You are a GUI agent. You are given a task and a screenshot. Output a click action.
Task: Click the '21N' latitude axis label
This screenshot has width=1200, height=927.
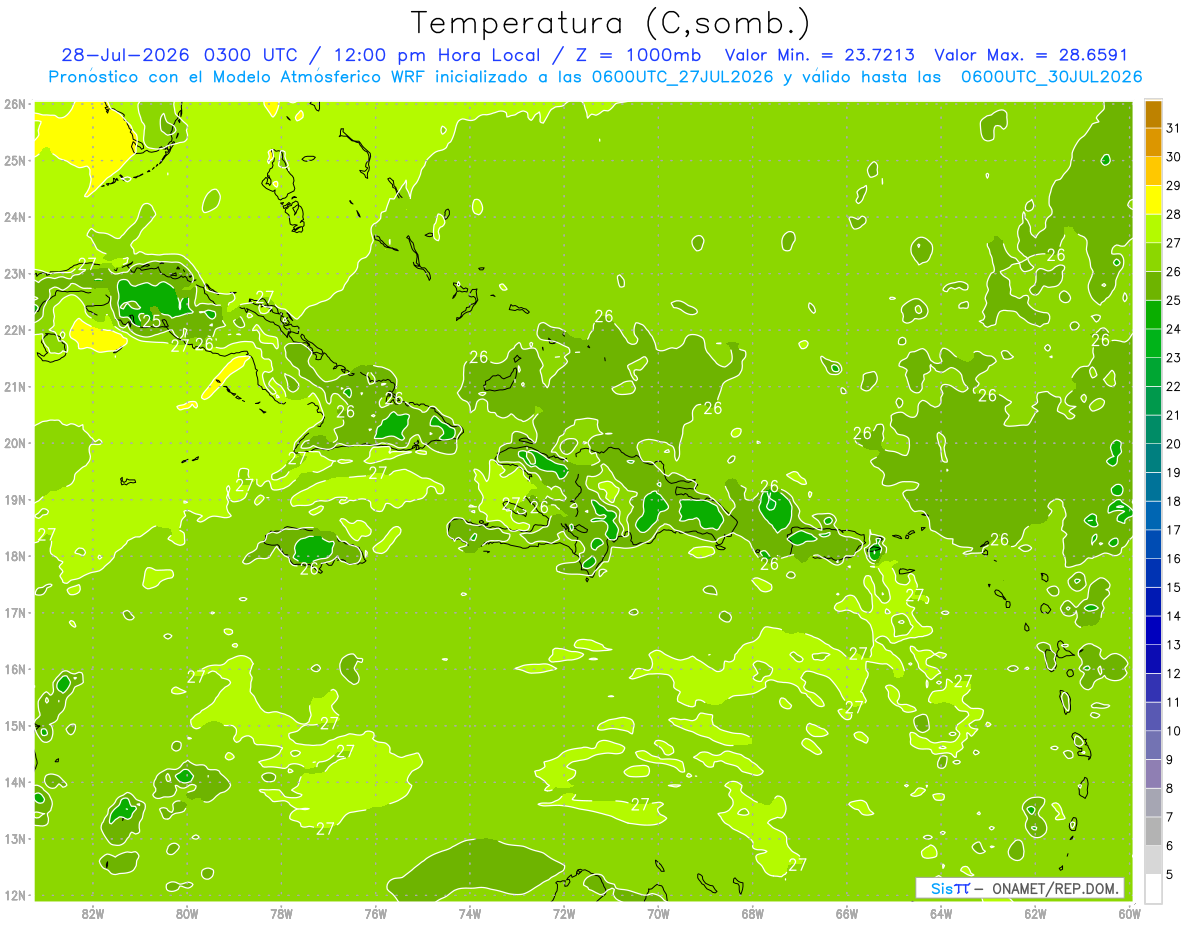(x=14, y=386)
